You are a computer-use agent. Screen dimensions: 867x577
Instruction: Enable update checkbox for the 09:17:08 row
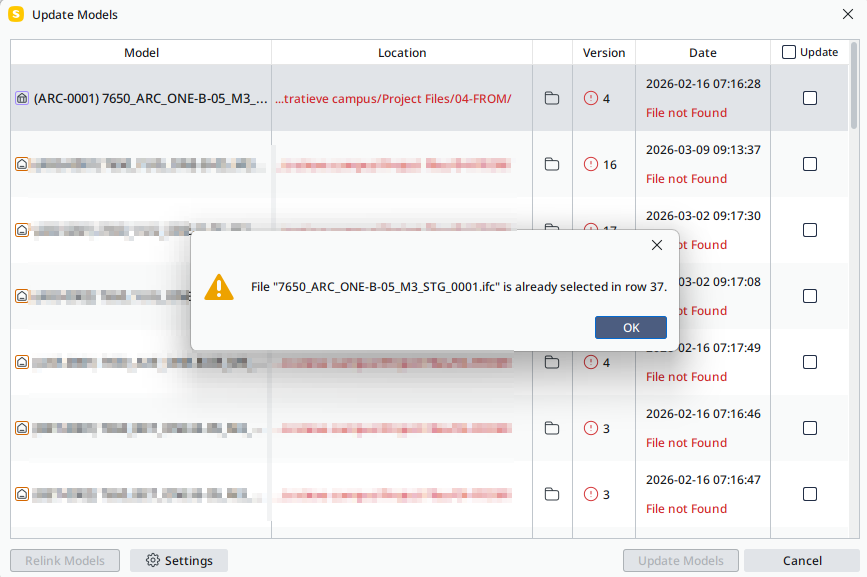tap(809, 296)
